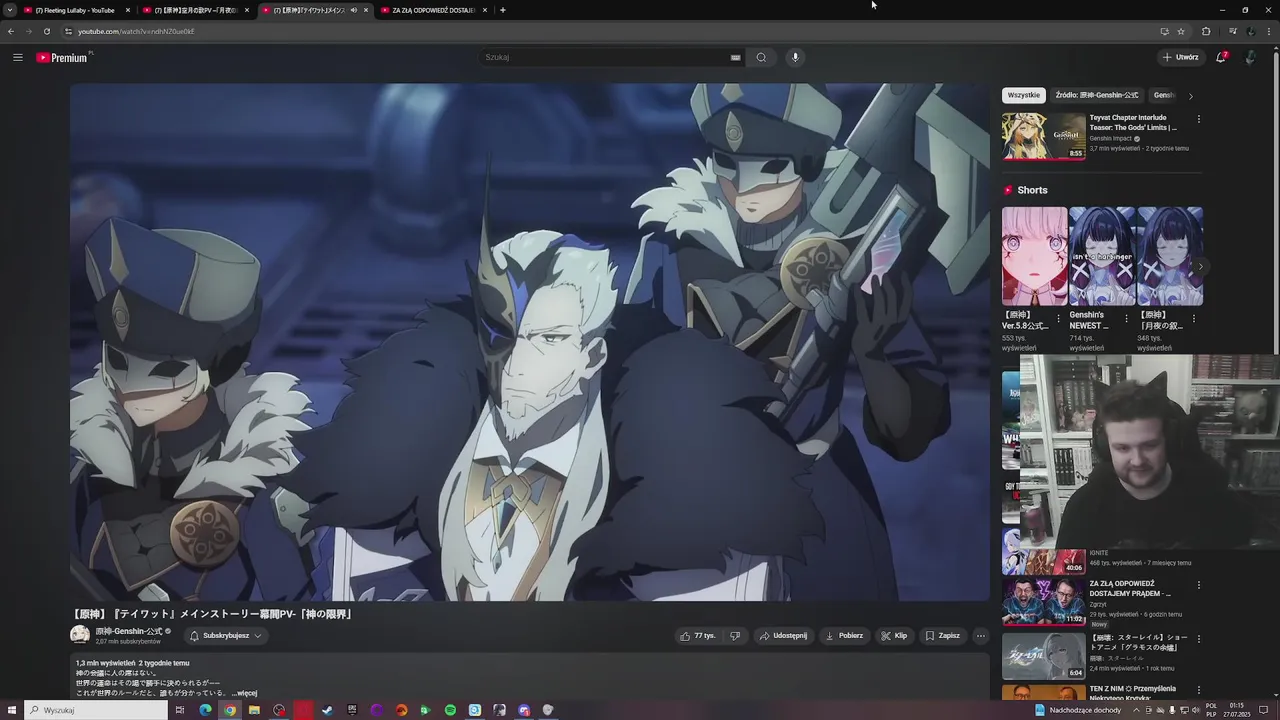Click the Udostępnij share button

[783, 636]
